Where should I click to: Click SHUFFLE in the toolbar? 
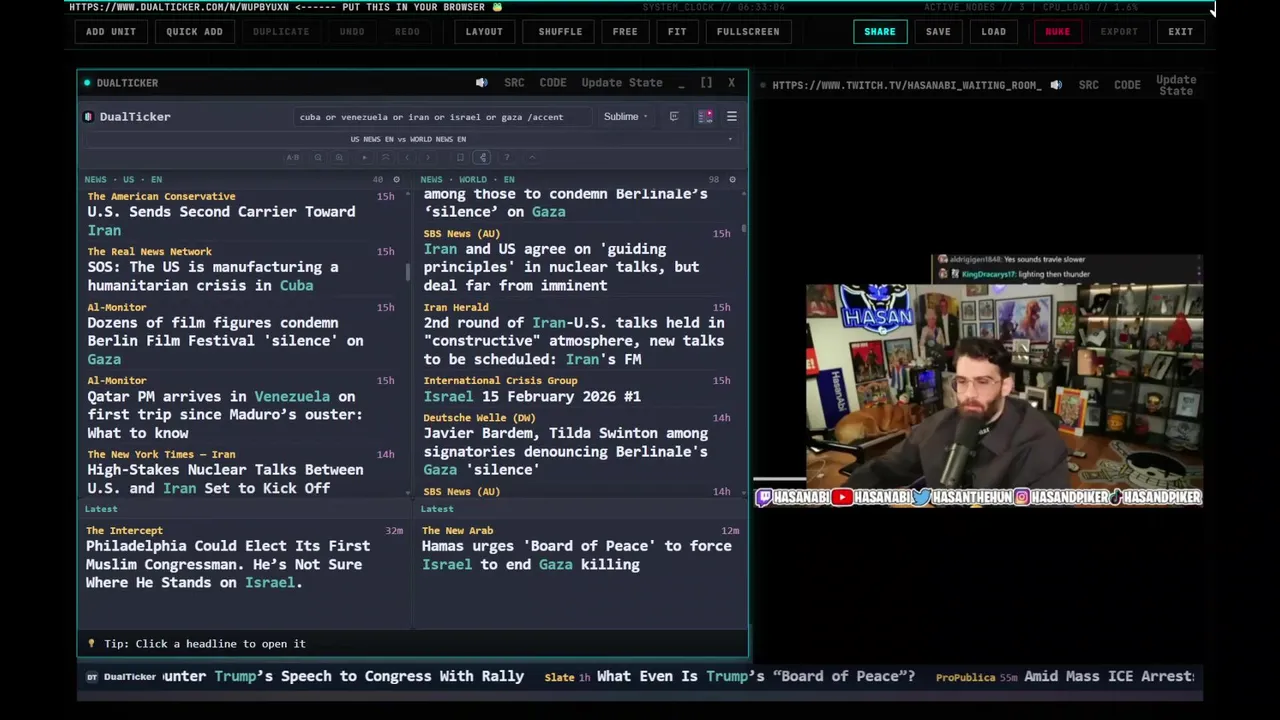(x=560, y=31)
